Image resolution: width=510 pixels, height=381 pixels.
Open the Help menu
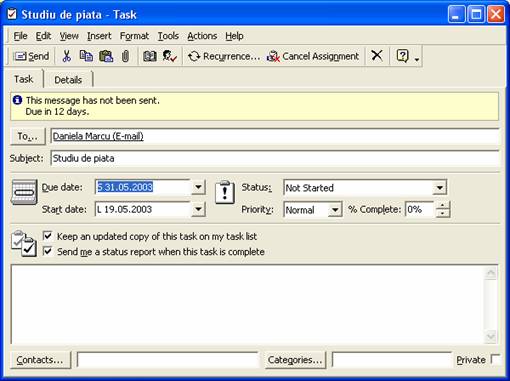click(x=234, y=36)
